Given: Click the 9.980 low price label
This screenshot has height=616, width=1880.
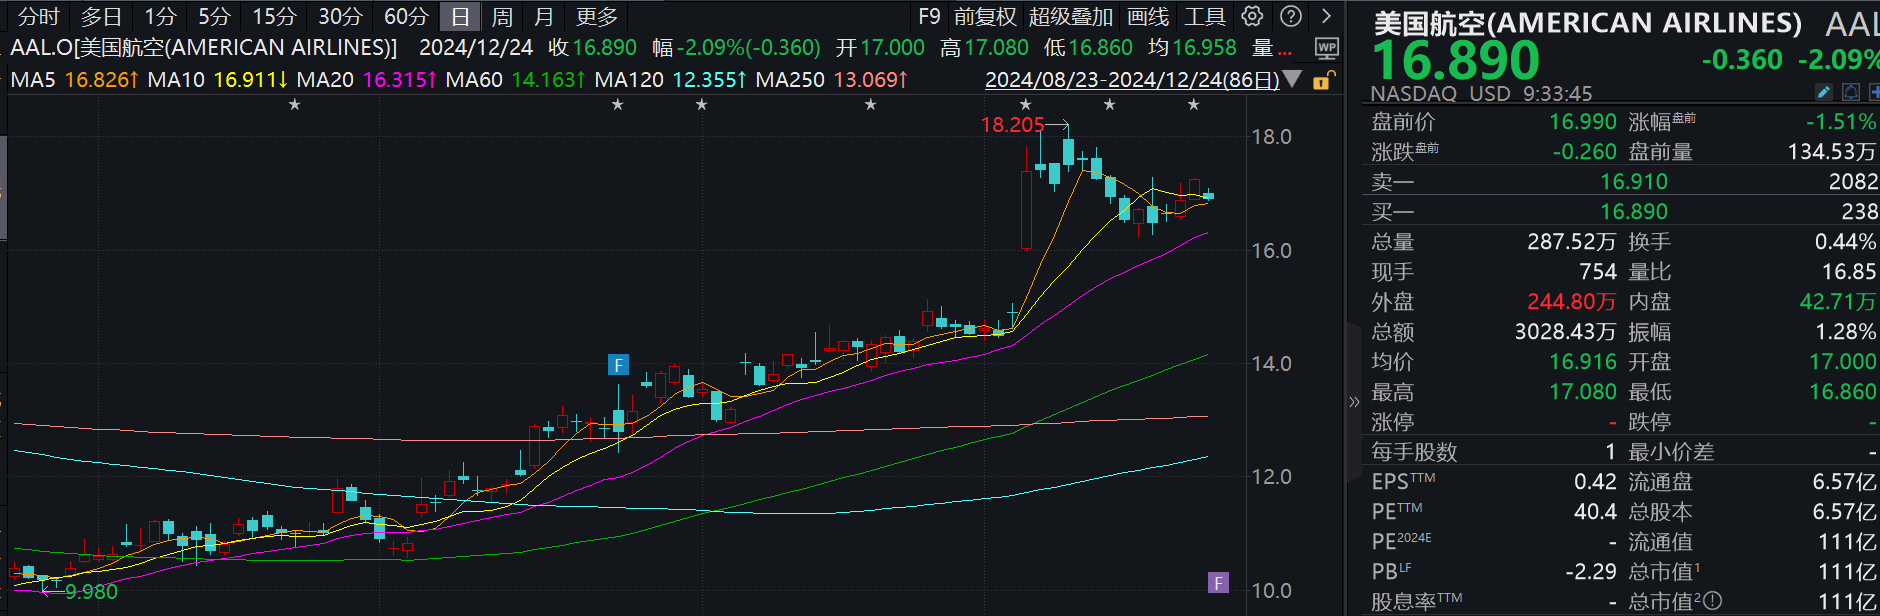Looking at the screenshot, I should point(91,592).
